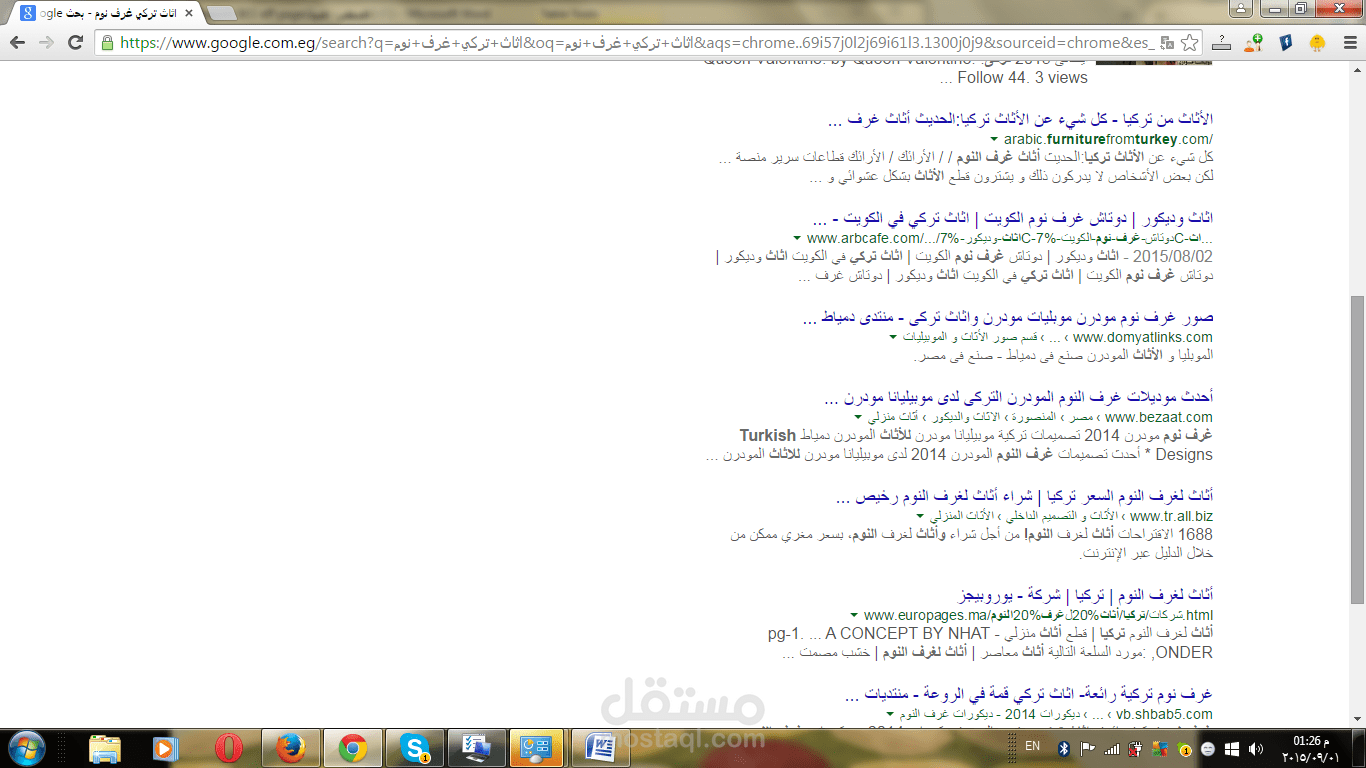Go back with the browser back arrow

tap(17, 43)
